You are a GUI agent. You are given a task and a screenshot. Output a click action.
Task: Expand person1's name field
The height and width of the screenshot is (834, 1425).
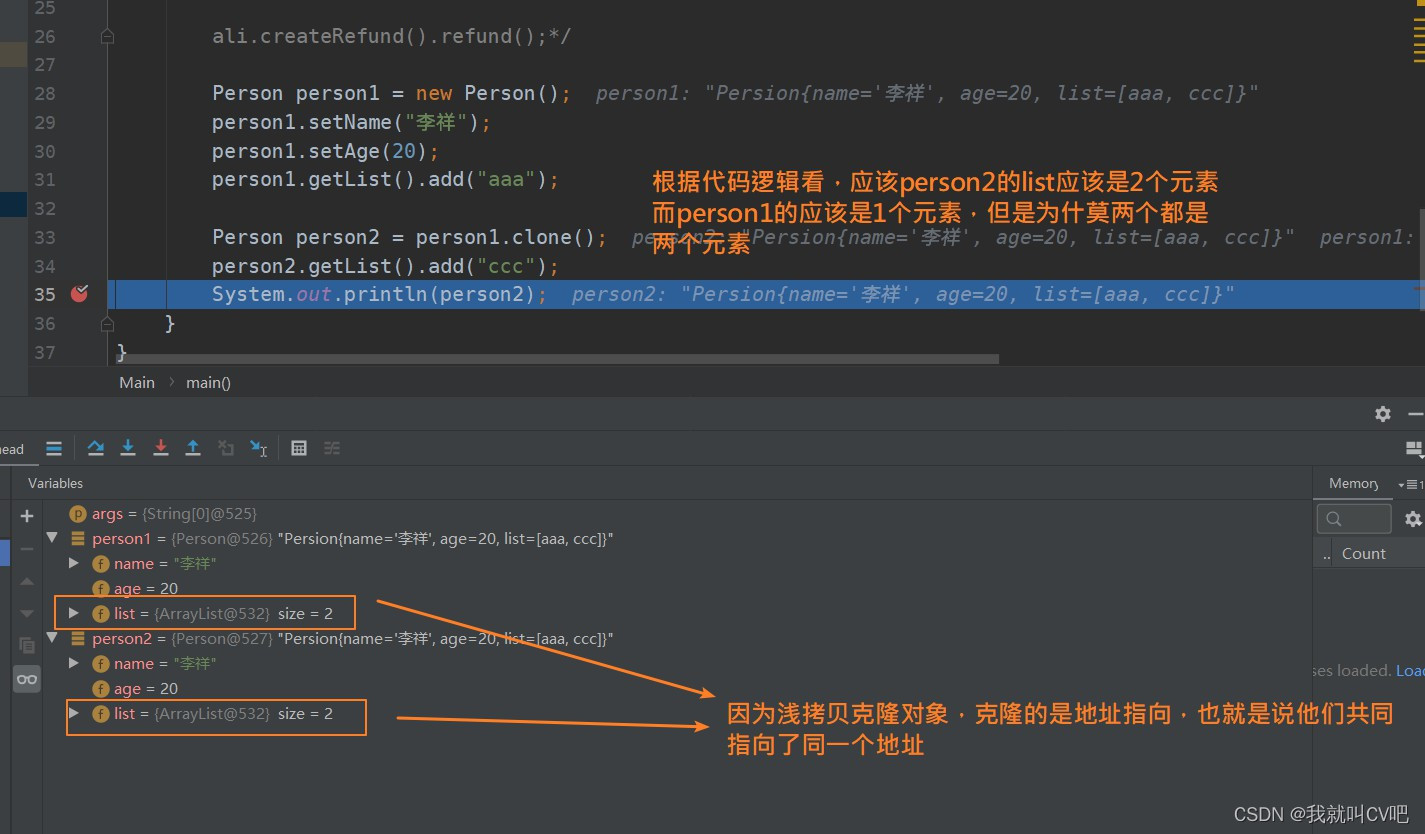click(x=74, y=563)
